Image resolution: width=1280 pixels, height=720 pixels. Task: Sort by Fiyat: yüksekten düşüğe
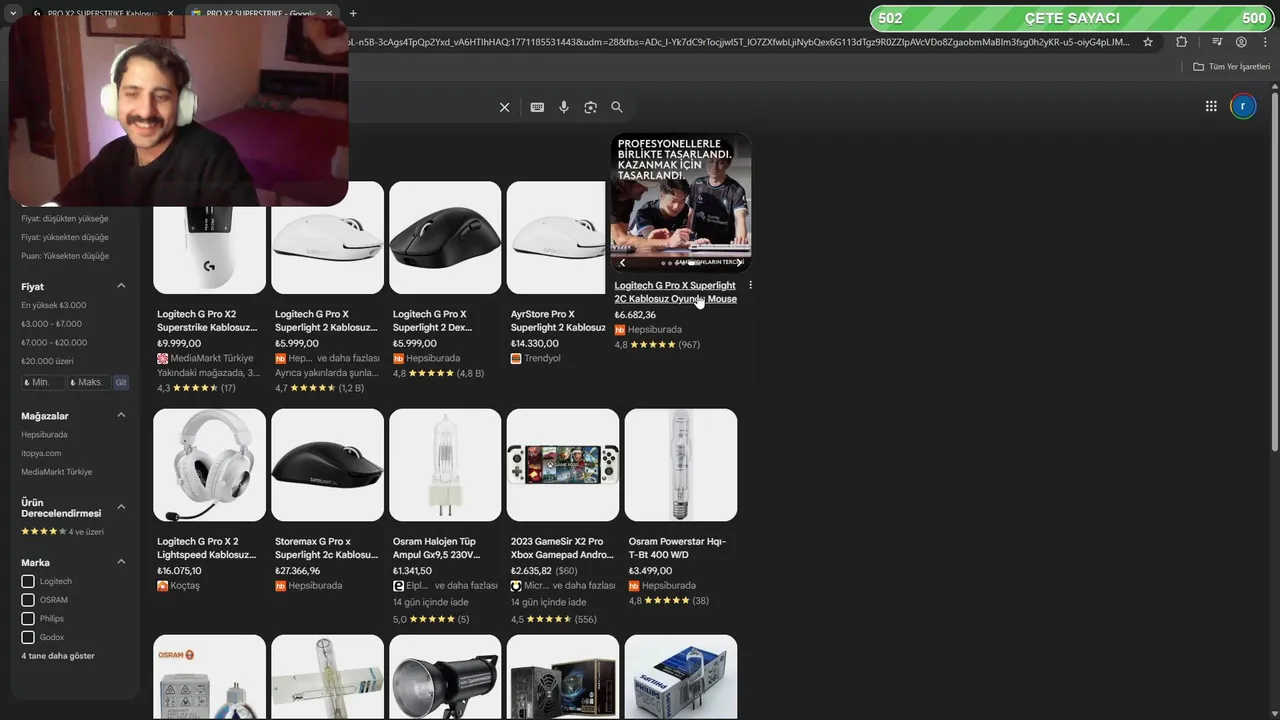click(65, 237)
